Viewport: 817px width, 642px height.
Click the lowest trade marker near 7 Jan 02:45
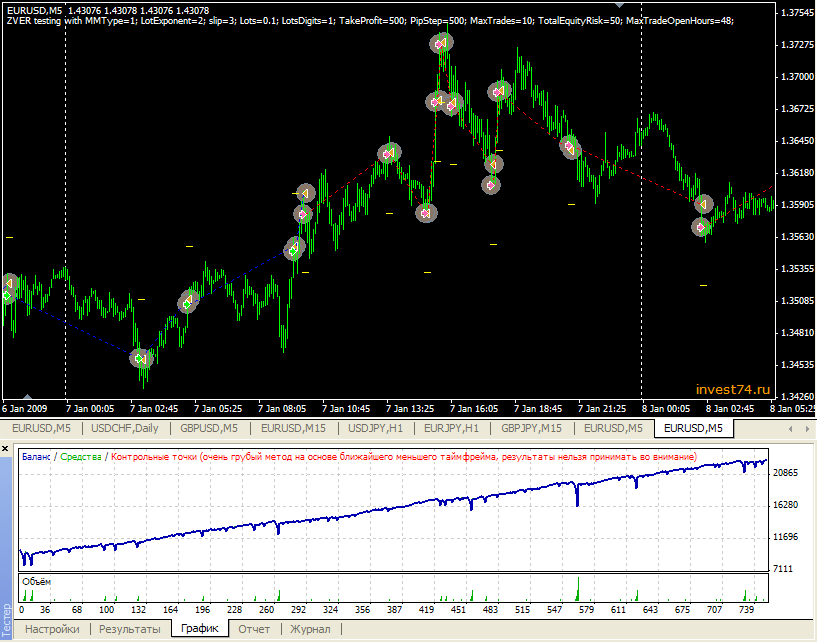coord(142,358)
